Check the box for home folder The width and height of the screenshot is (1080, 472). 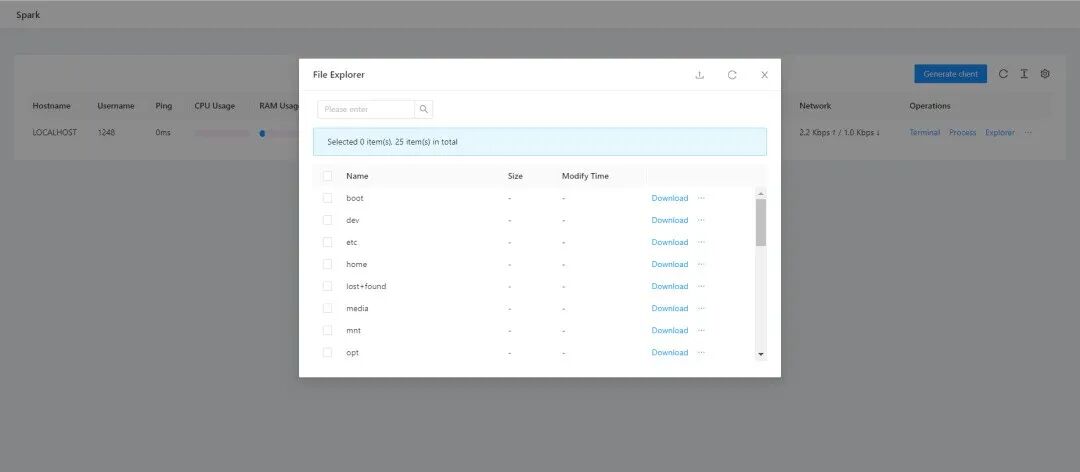[327, 264]
